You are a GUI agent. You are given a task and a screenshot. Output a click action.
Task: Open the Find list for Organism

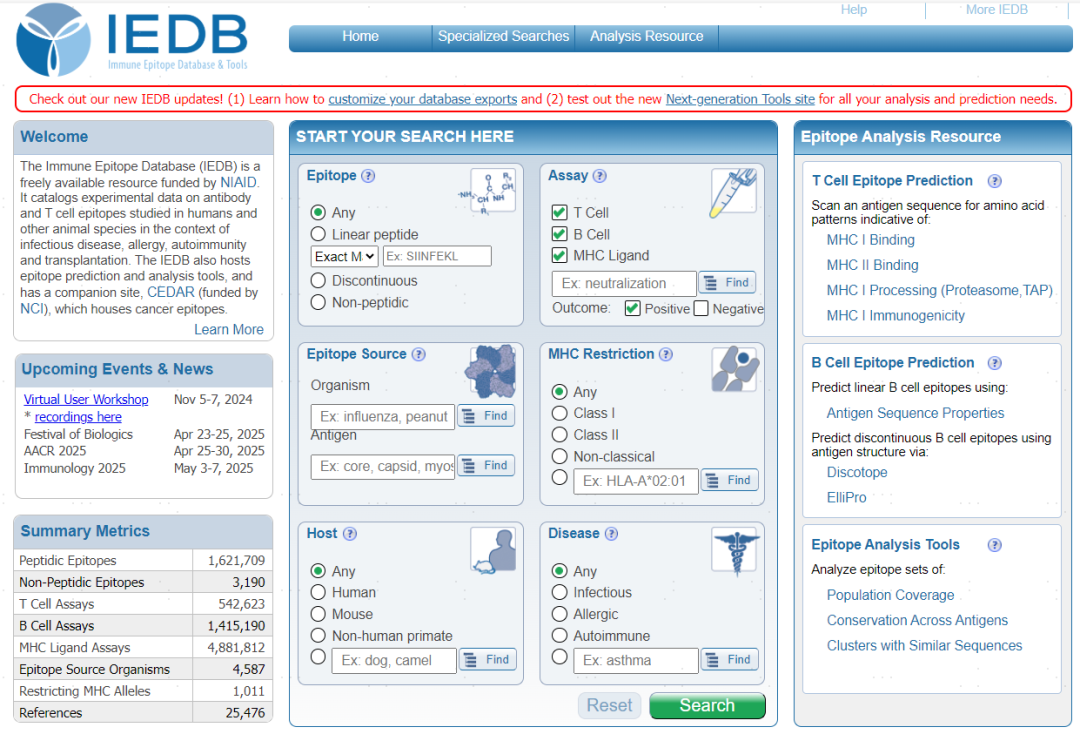click(486, 416)
